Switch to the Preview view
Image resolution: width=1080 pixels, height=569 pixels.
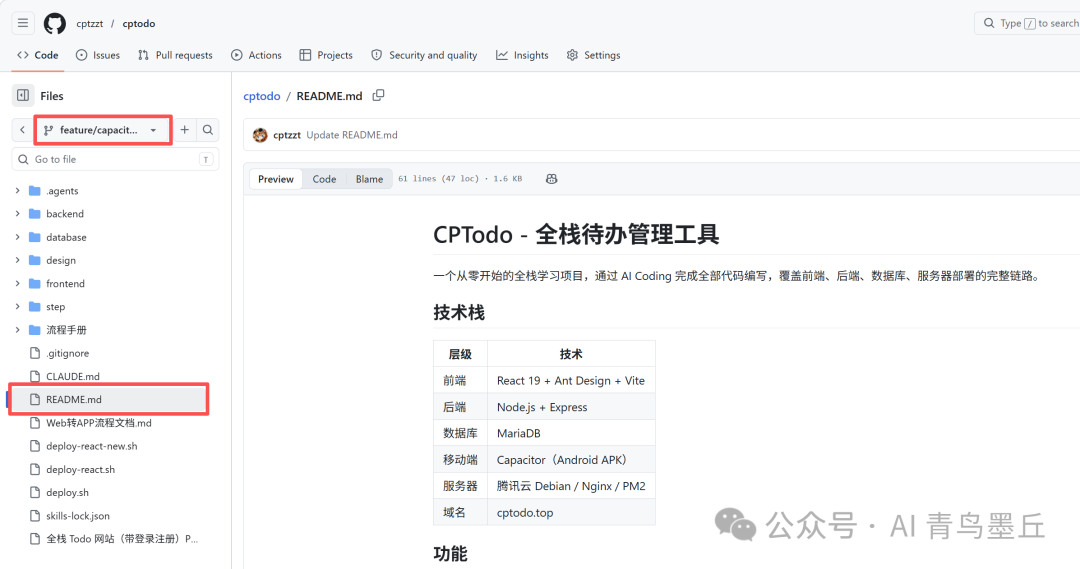[x=276, y=179]
